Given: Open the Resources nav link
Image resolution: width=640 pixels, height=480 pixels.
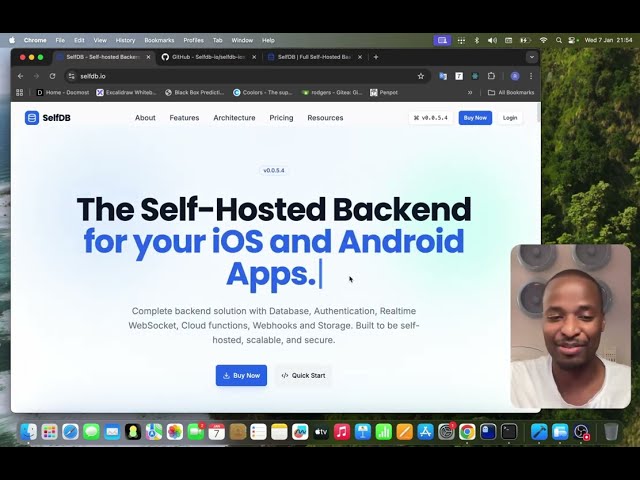Looking at the screenshot, I should point(325,118).
